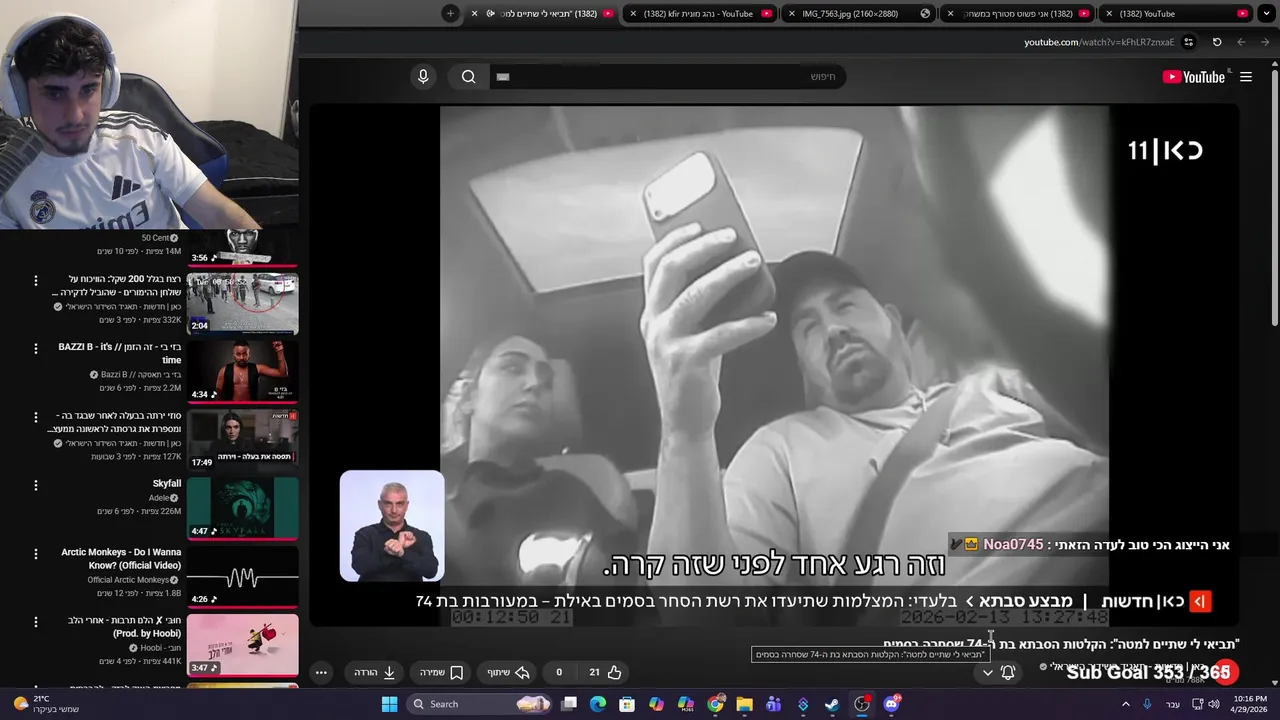The width and height of the screenshot is (1280, 720).
Task: Share the video via שיתוף
Action: point(508,672)
